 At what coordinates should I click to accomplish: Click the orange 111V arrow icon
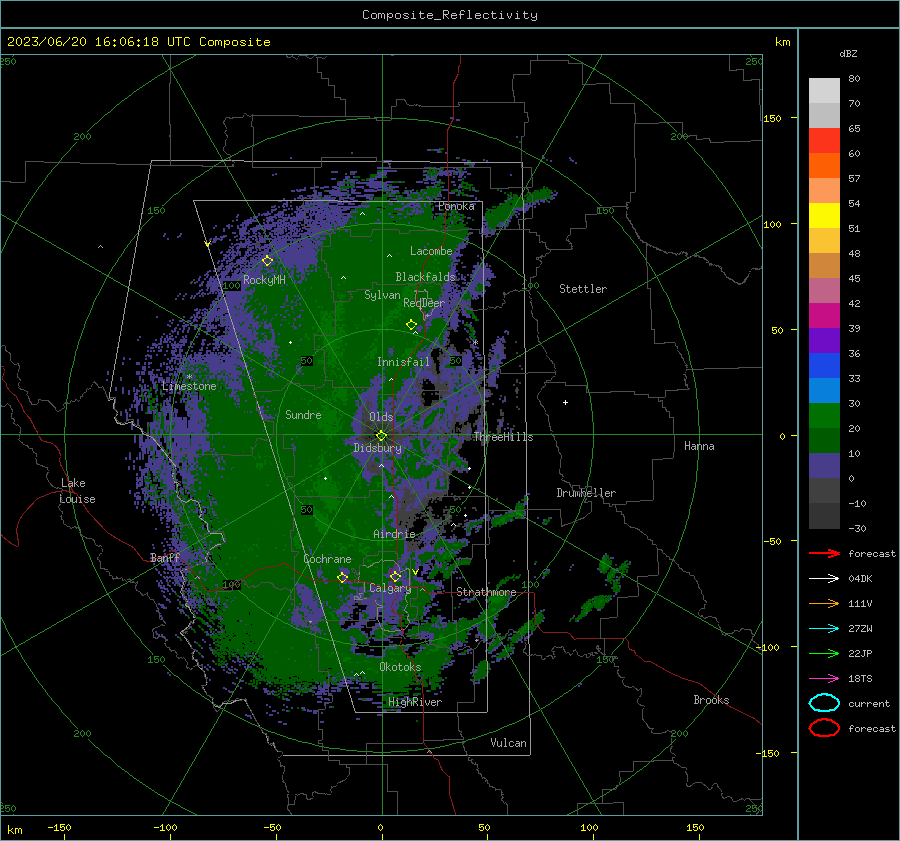pyautogui.click(x=824, y=603)
